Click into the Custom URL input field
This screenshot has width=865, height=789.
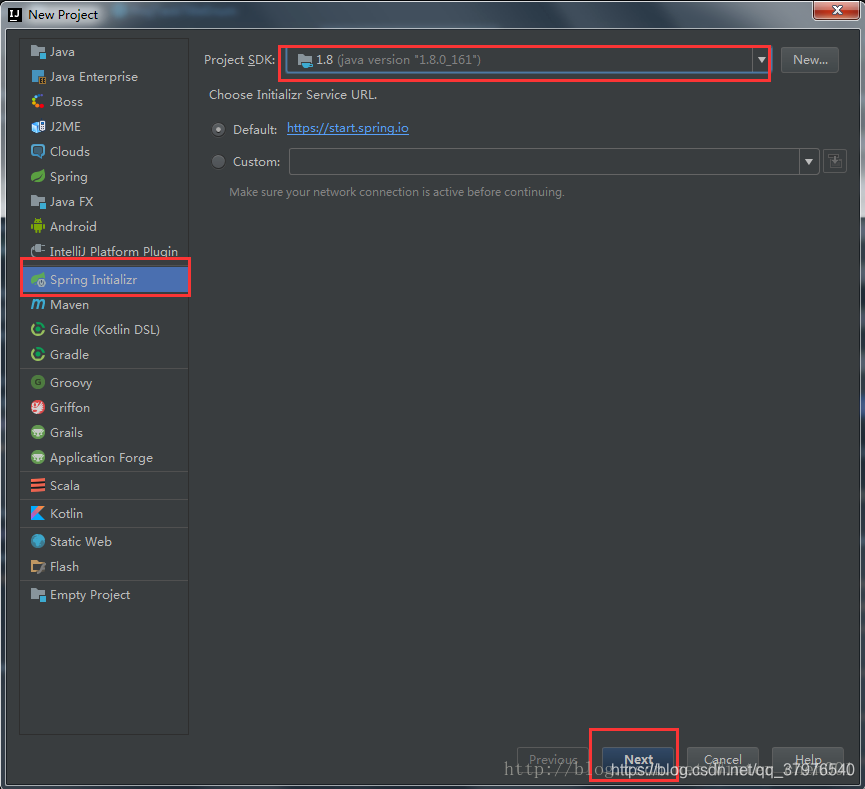click(x=544, y=162)
